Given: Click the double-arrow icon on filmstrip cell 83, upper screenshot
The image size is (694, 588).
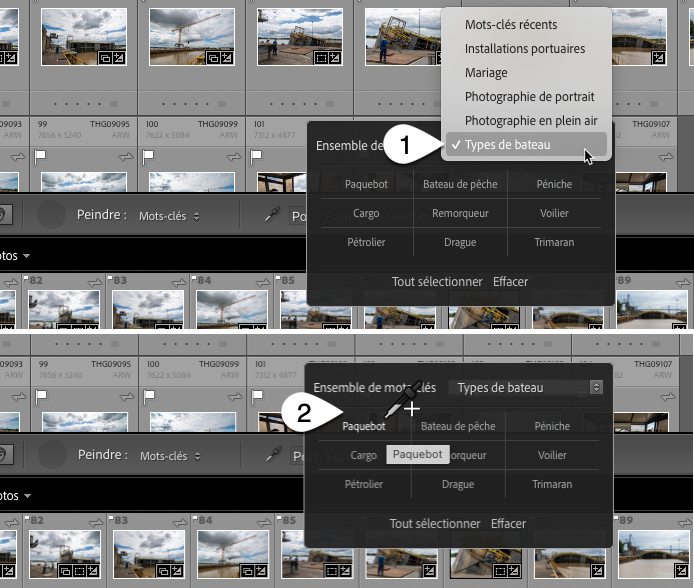Looking at the screenshot, I should 179,282.
